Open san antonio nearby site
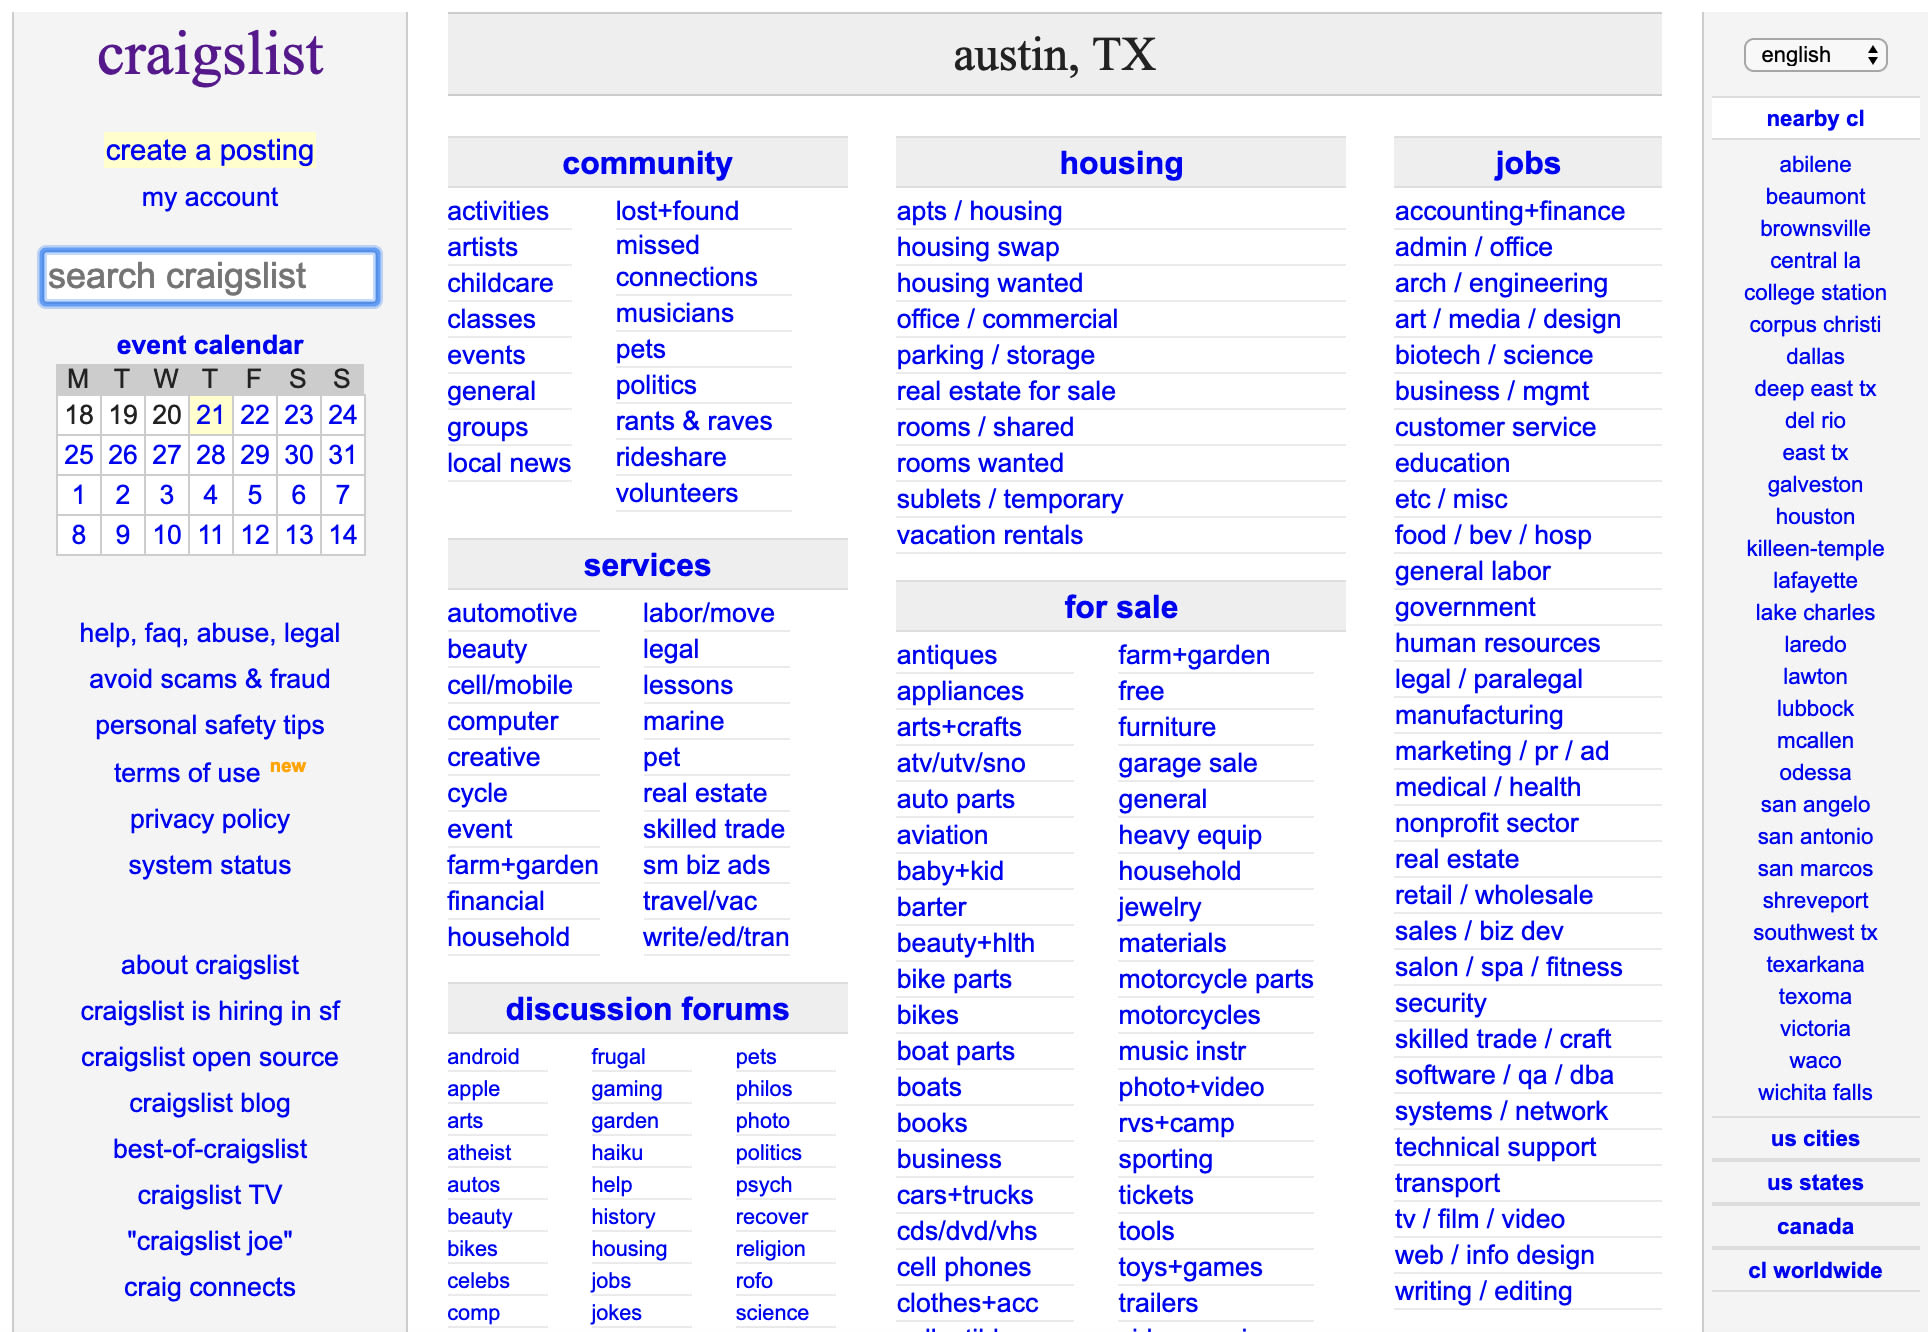Image resolution: width=1928 pixels, height=1332 pixels. (x=1814, y=836)
